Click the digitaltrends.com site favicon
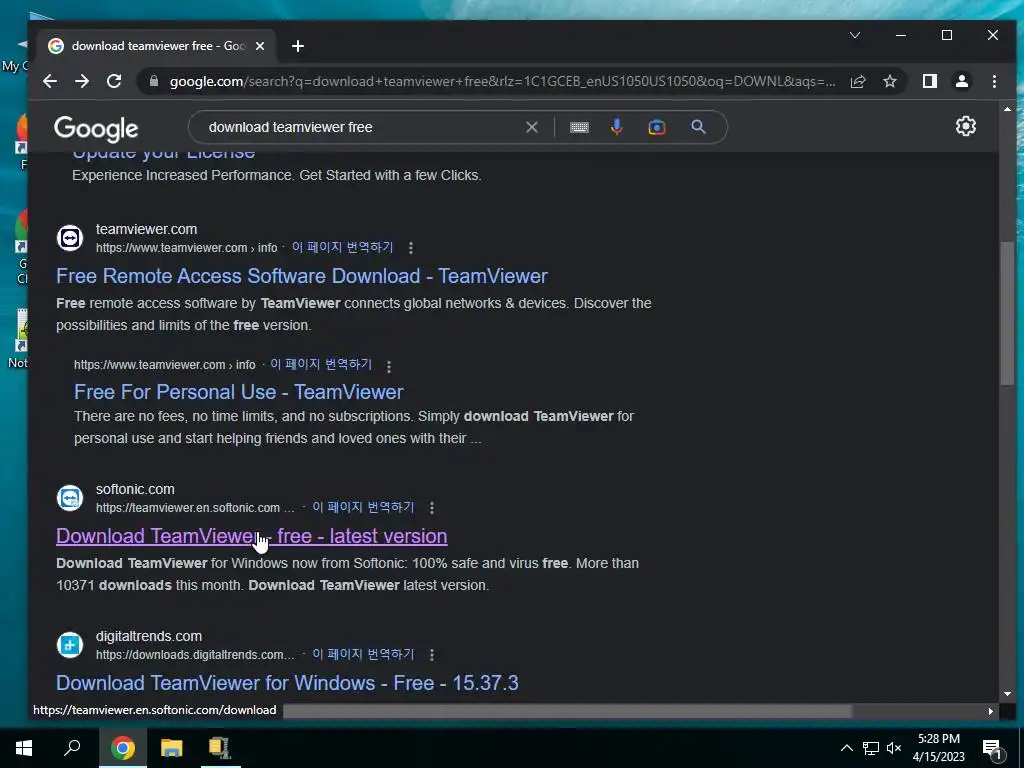The image size is (1024, 768). [70, 645]
